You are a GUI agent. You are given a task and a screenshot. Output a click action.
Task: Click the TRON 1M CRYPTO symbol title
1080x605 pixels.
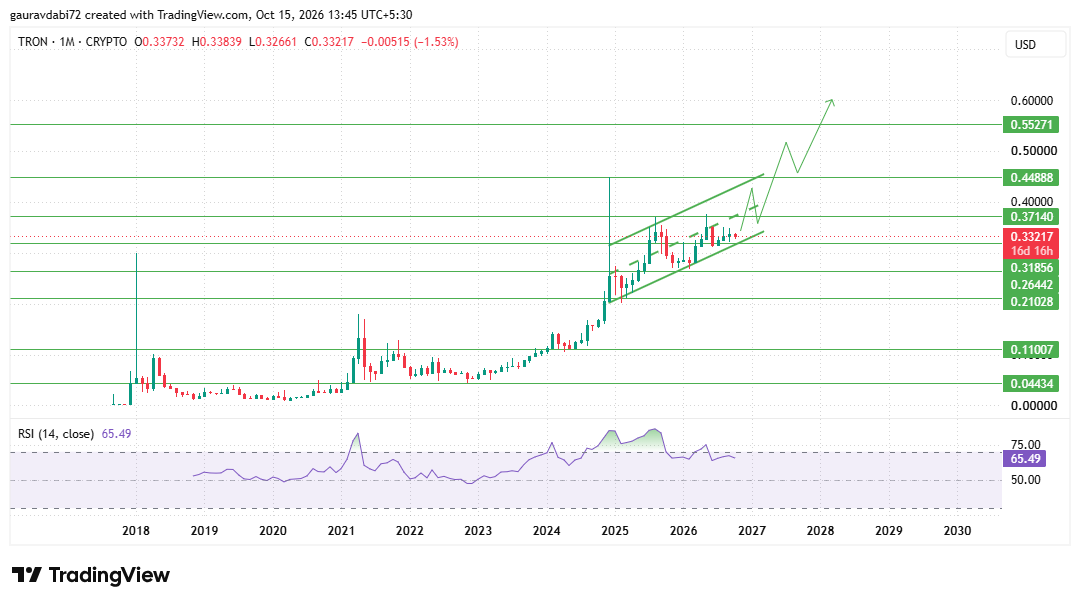(72, 42)
